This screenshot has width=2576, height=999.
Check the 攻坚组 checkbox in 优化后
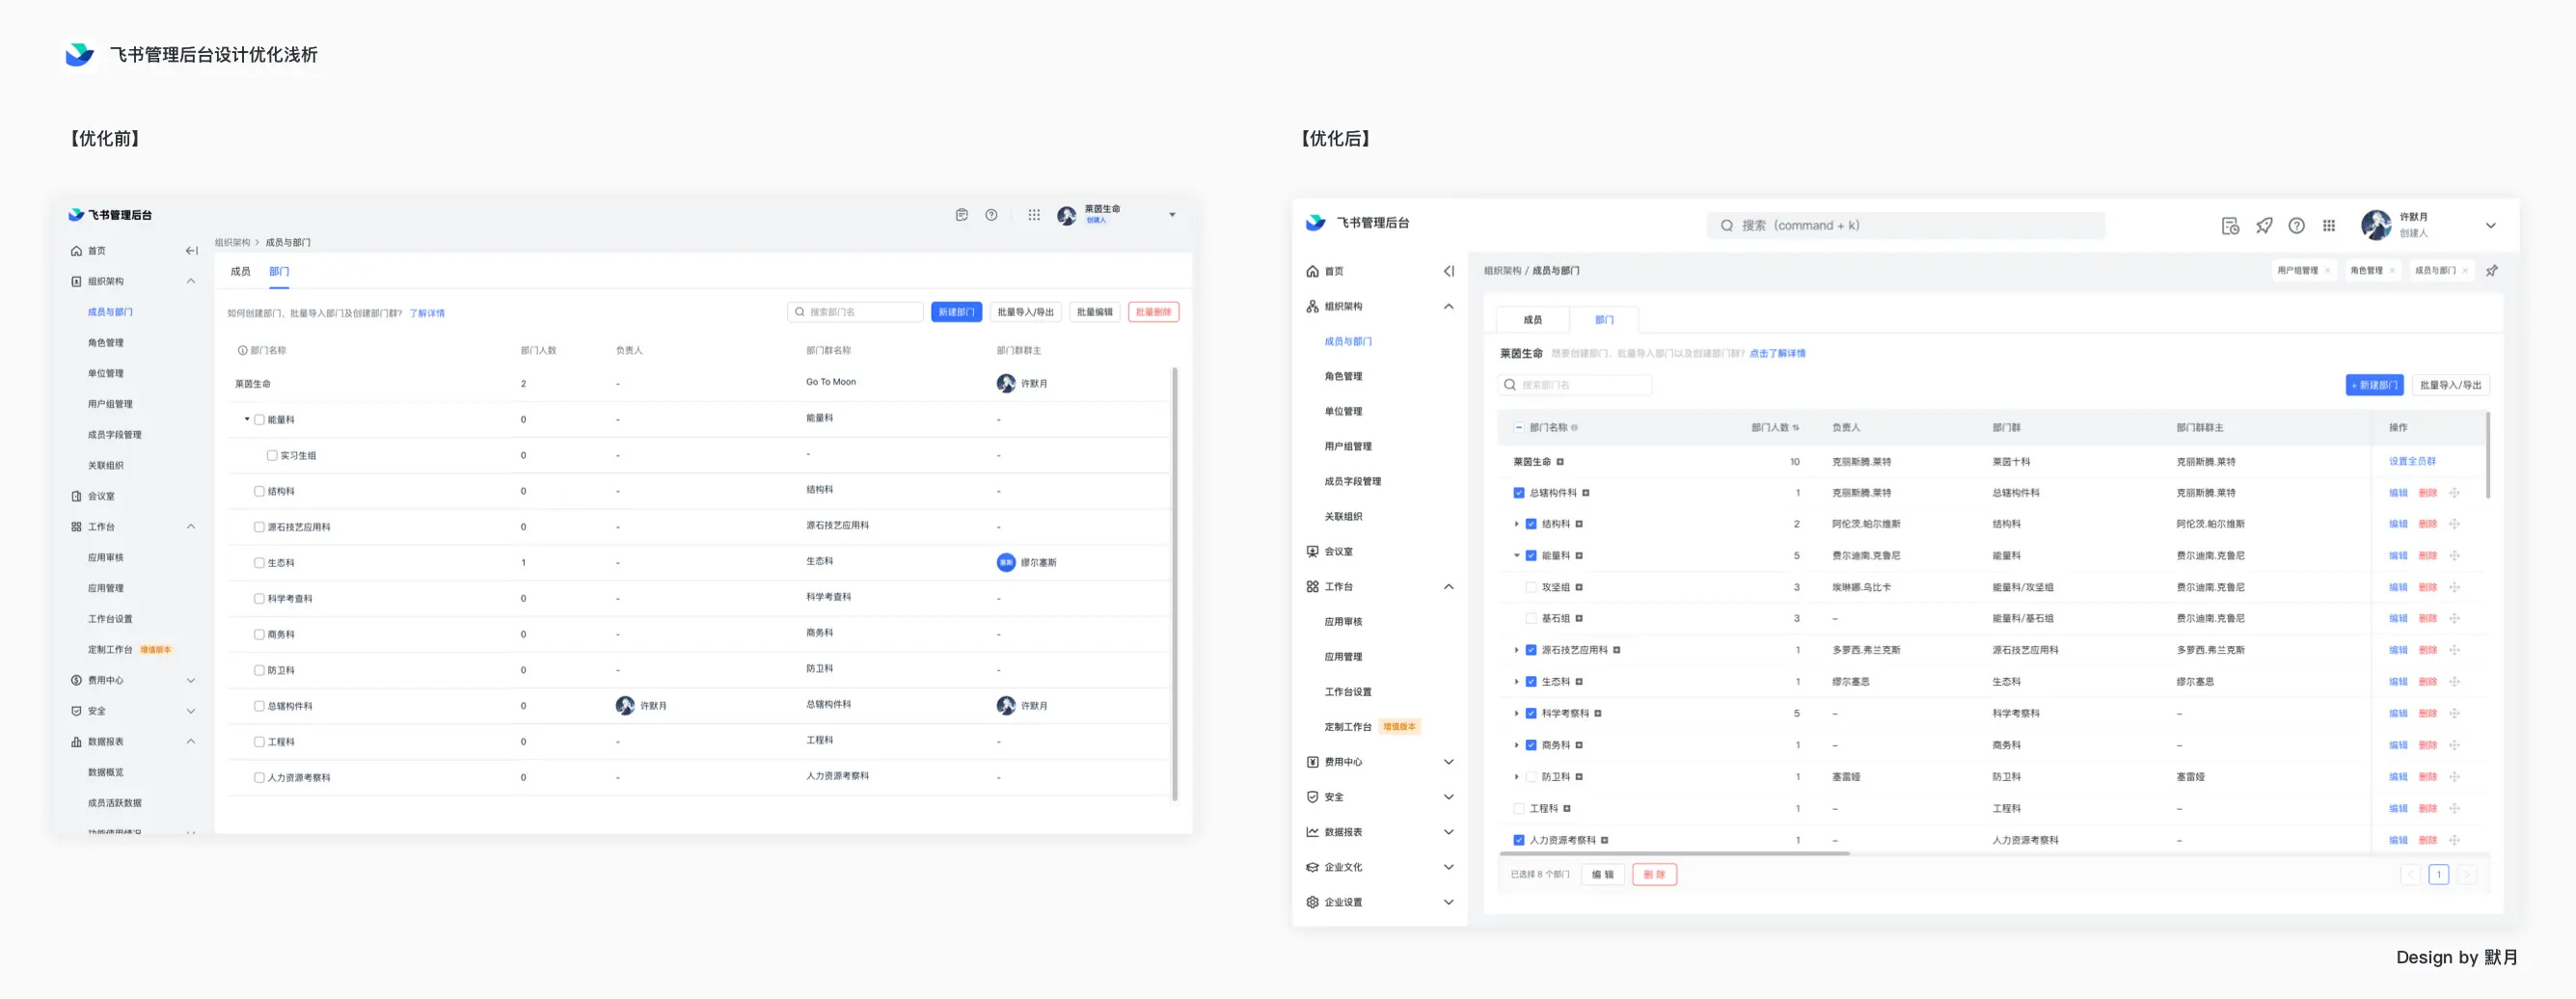[1530, 587]
